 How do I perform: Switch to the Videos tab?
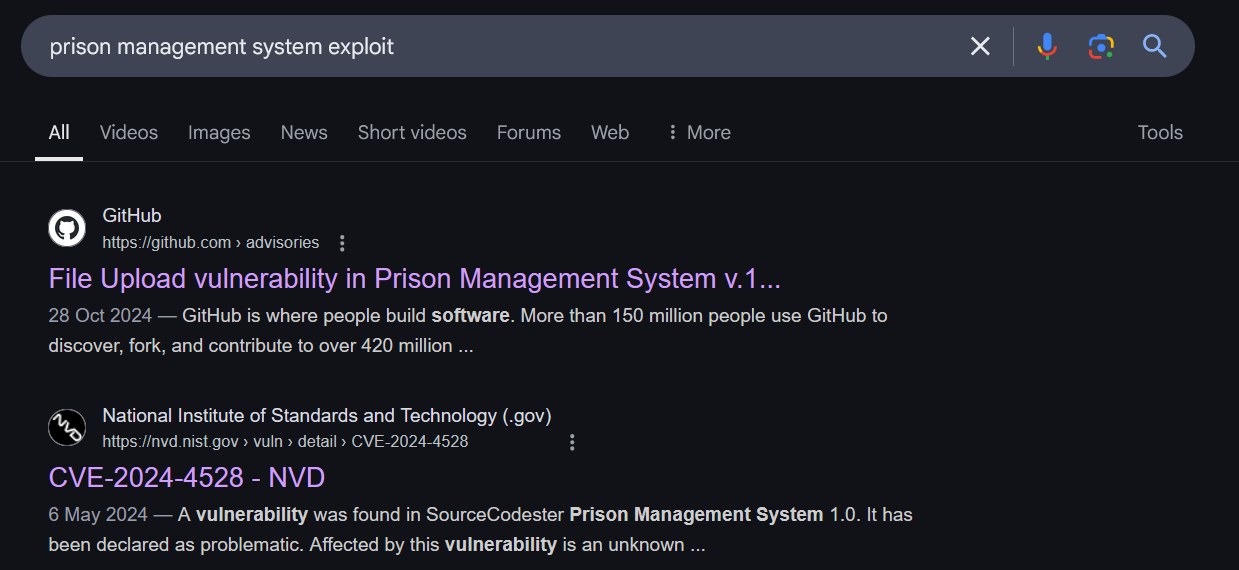tap(129, 132)
